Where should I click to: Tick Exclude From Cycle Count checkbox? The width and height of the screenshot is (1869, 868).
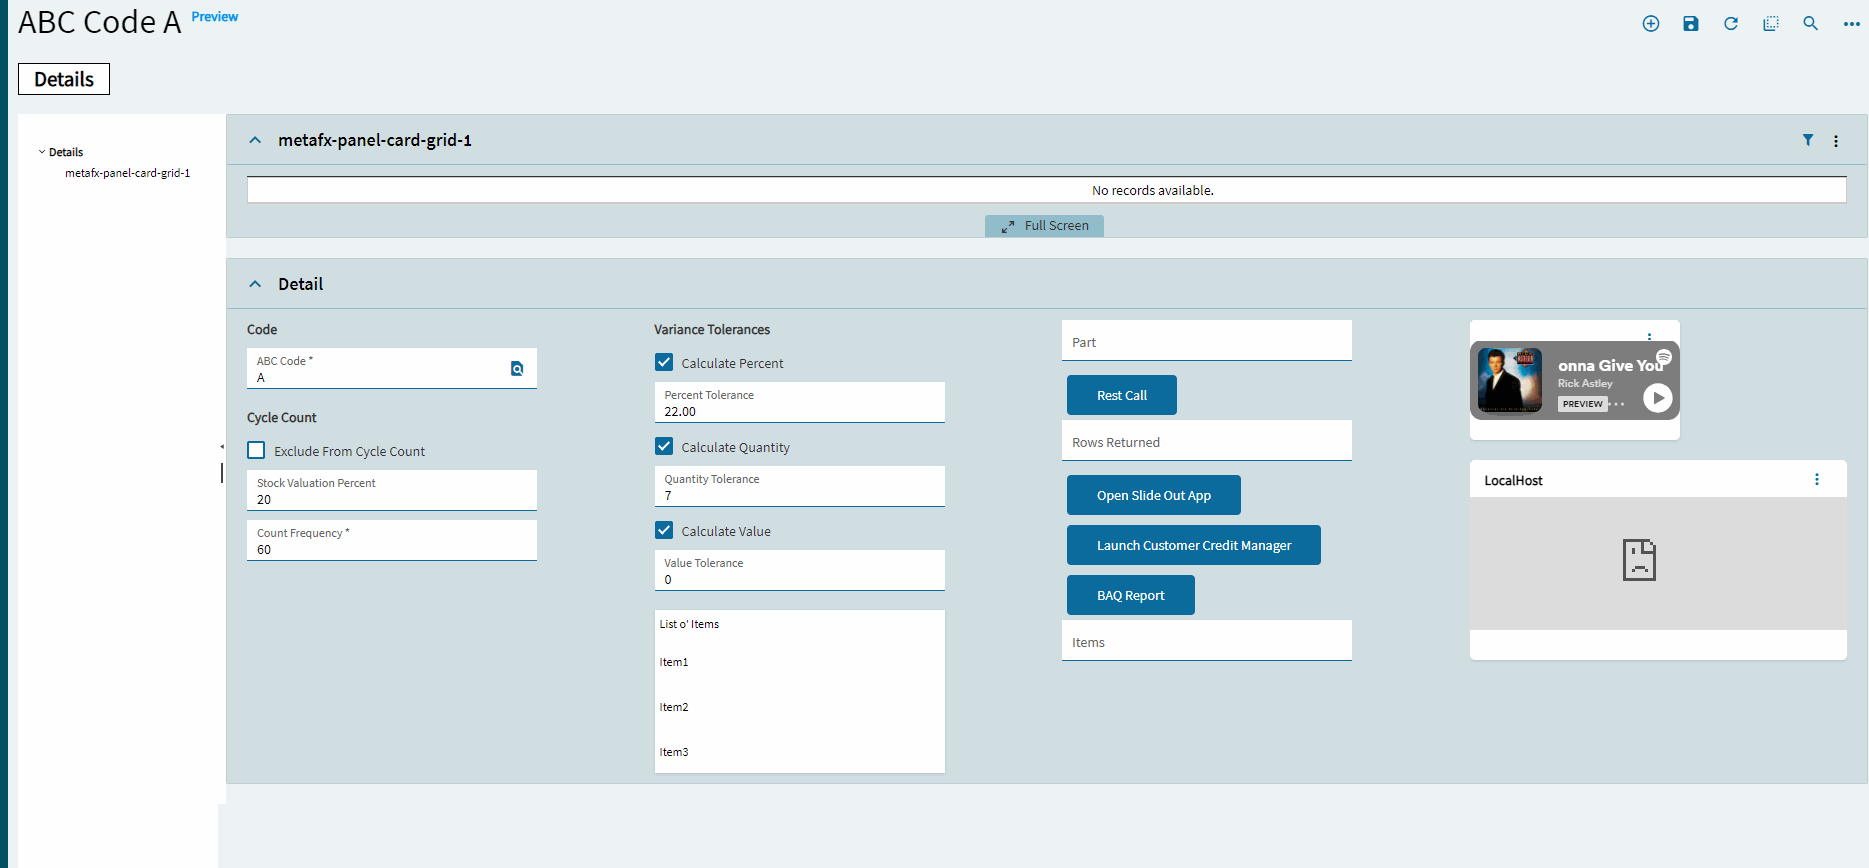coord(257,451)
